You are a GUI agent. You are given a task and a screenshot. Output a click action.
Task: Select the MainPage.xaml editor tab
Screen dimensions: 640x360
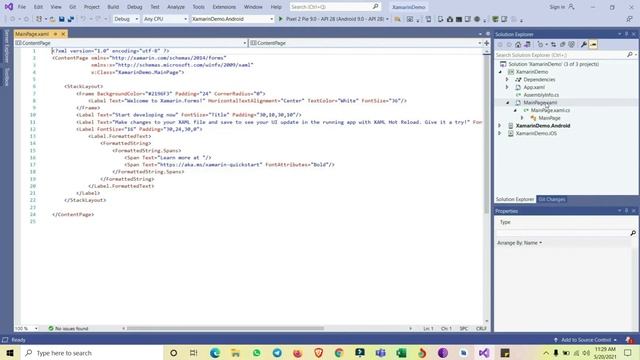tap(32, 34)
